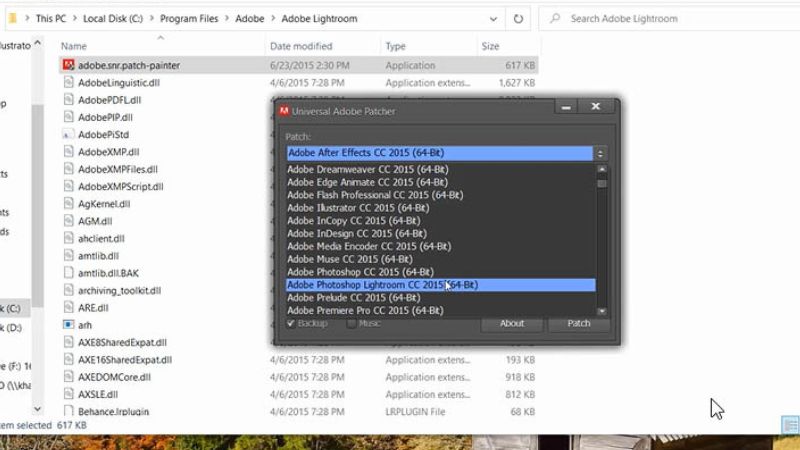Click the search magnifier icon
This screenshot has width=800, height=450.
point(555,18)
